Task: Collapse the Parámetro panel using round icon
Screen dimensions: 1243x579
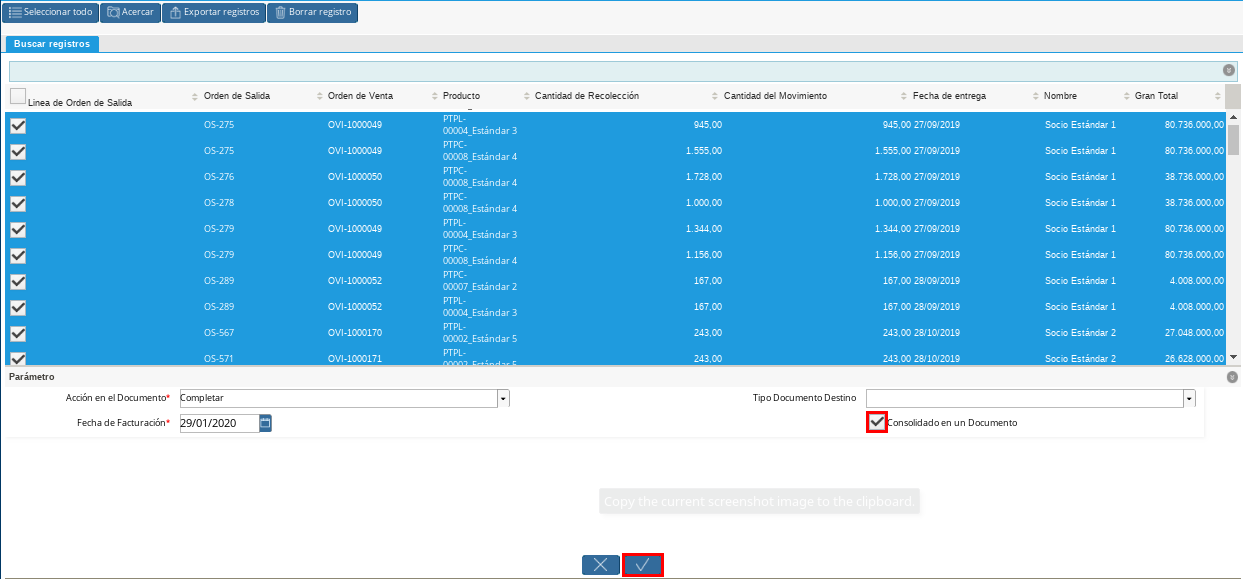Action: tap(1232, 377)
